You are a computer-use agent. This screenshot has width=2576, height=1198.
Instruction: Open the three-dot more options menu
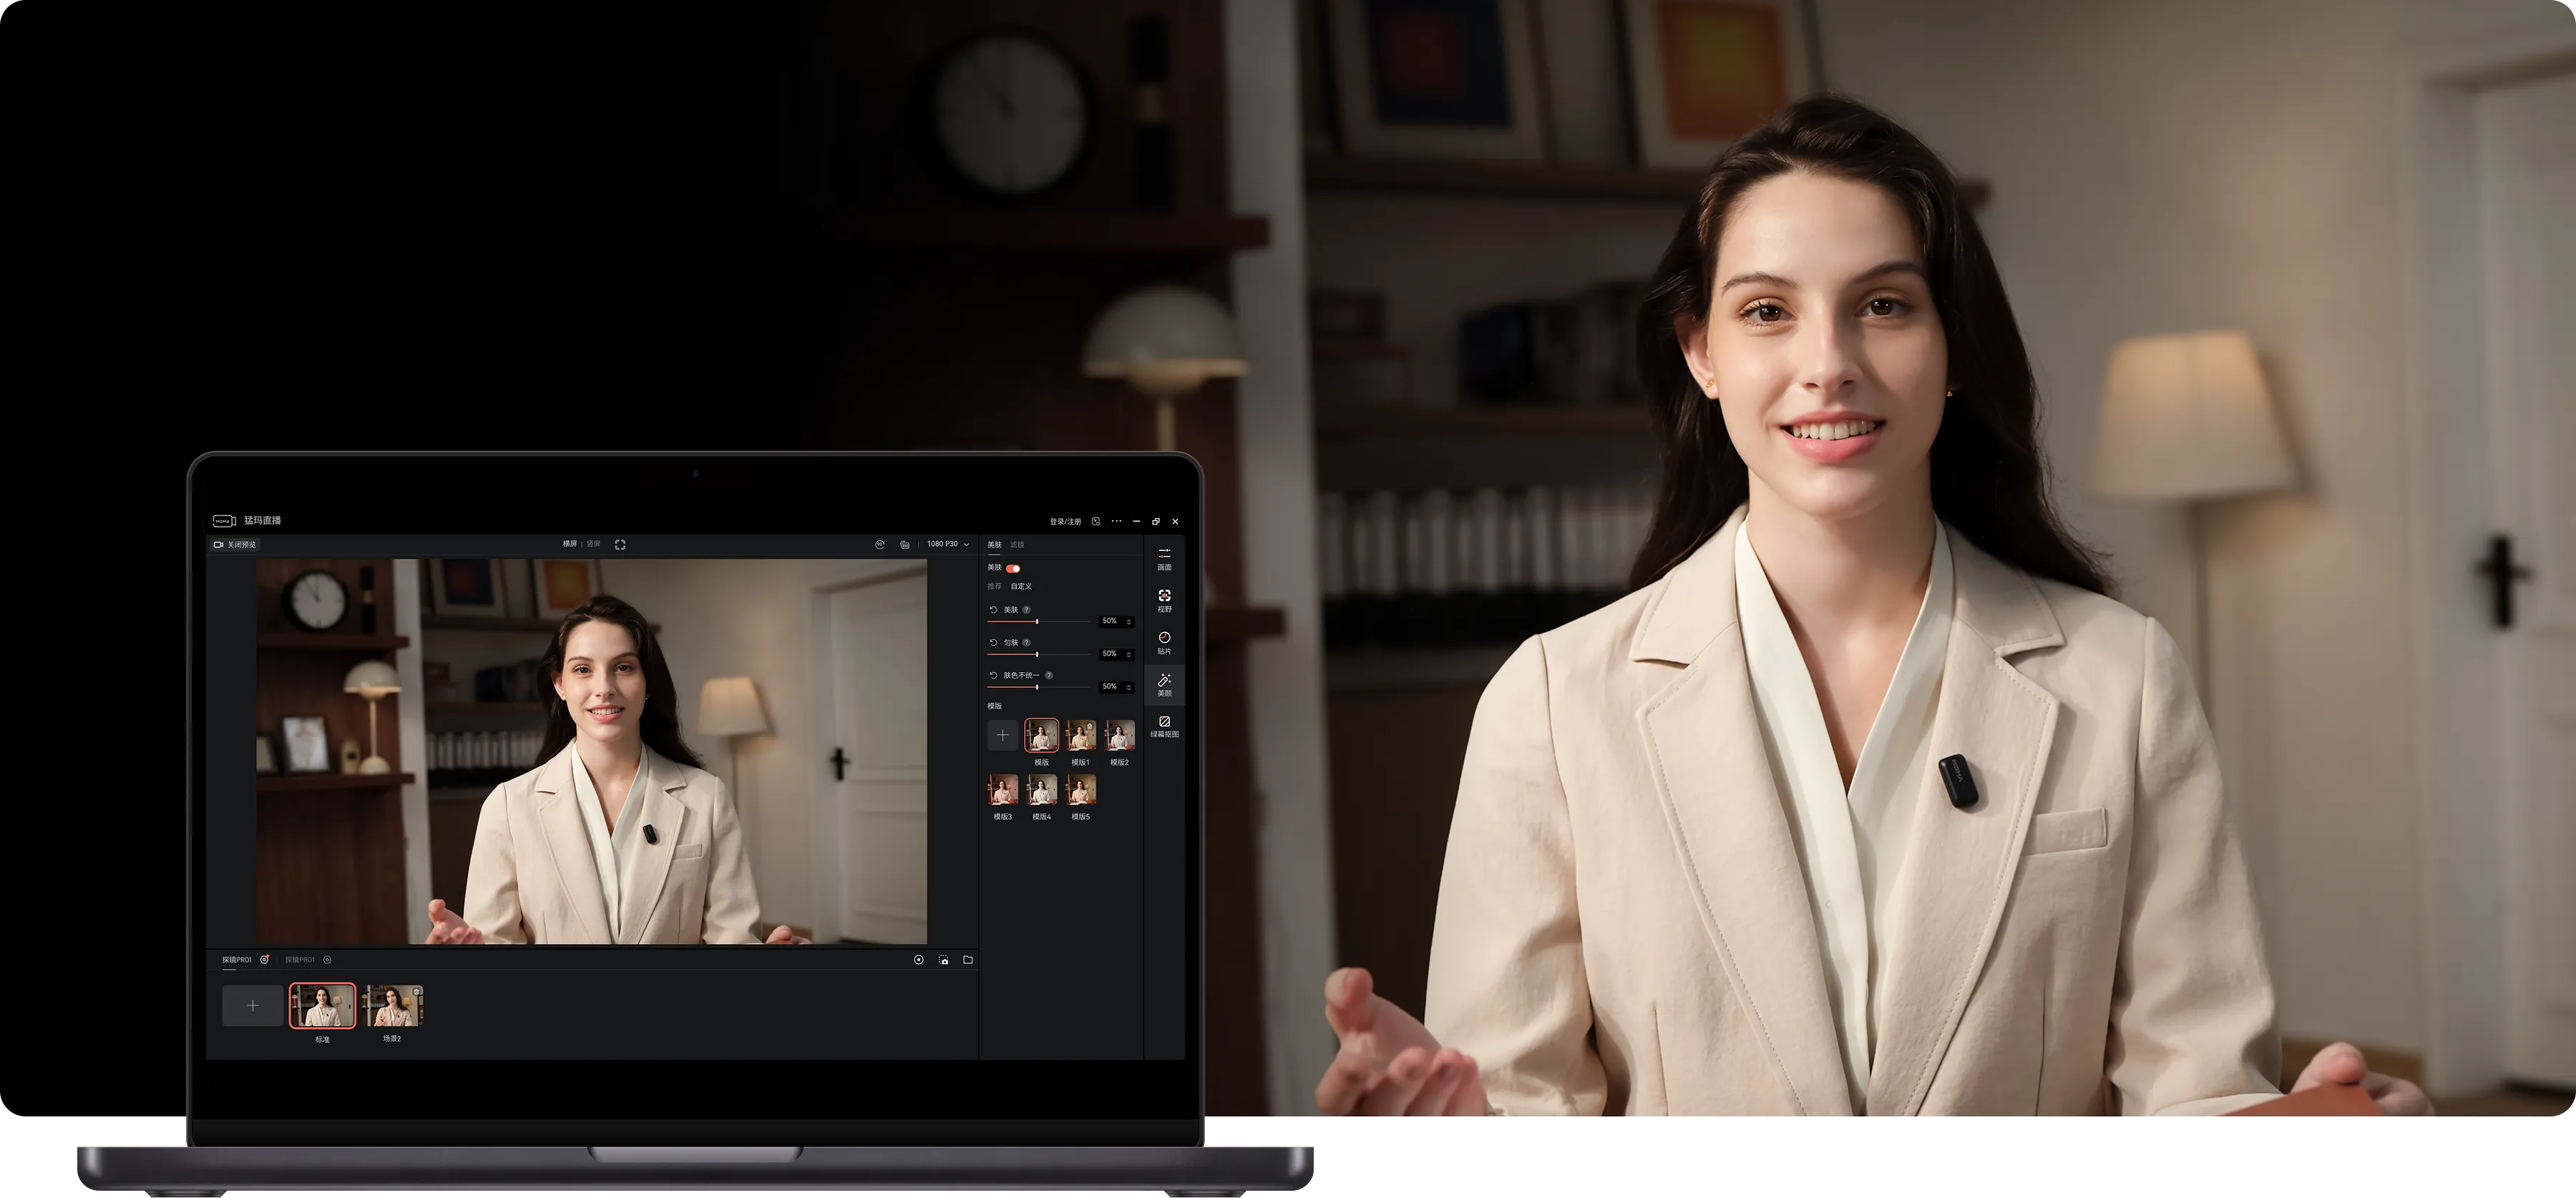pos(1117,521)
